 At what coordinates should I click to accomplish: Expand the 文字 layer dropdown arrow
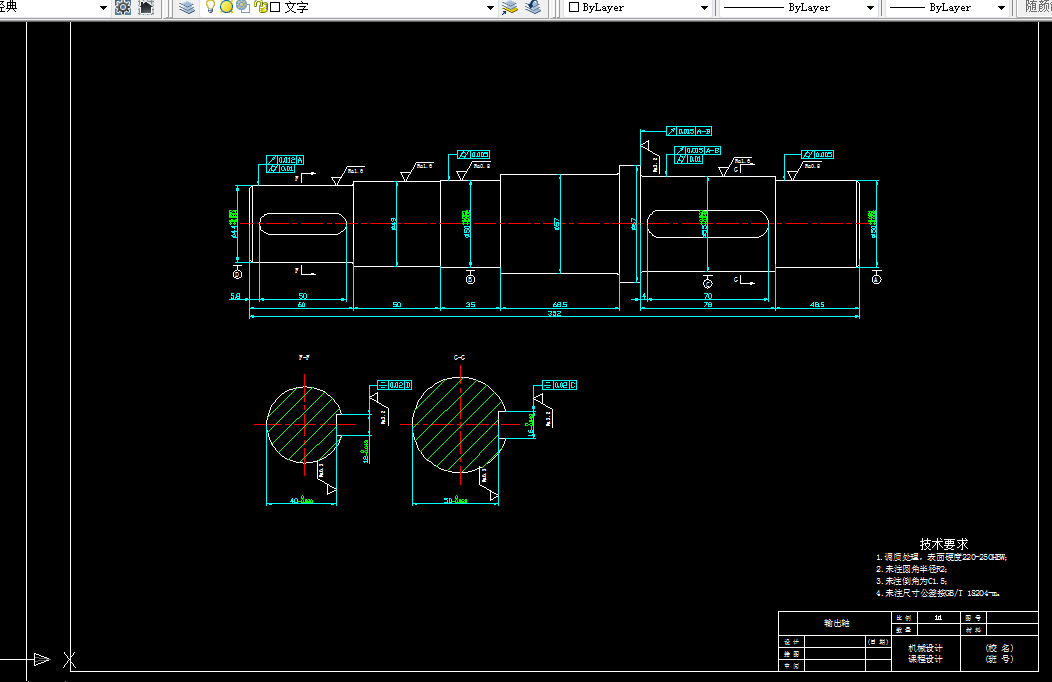point(490,7)
